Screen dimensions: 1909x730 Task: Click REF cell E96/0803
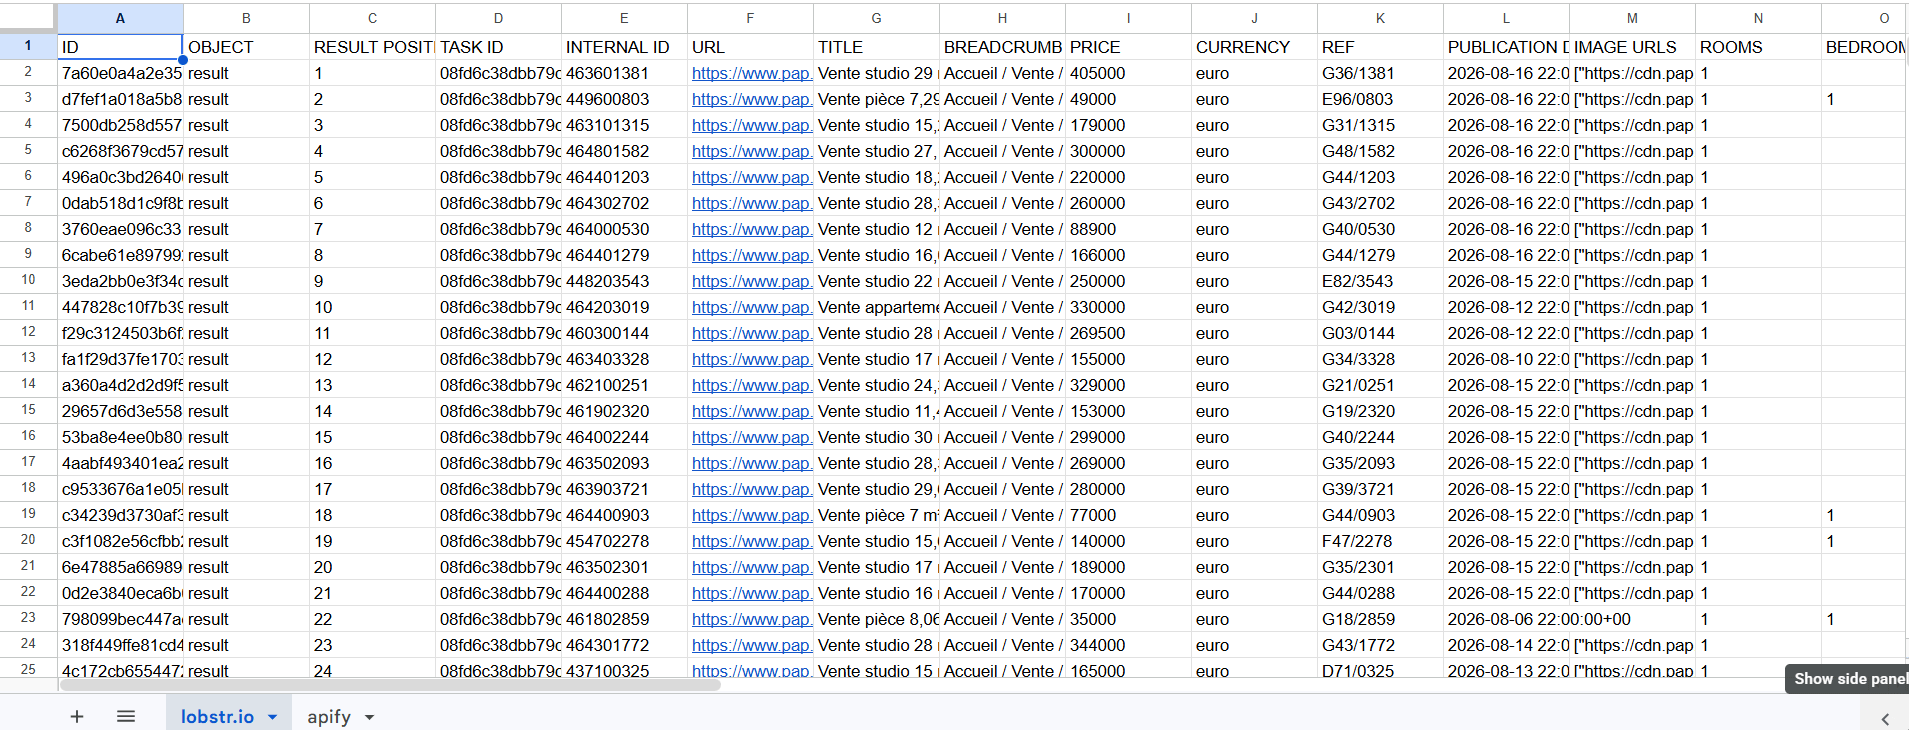point(1380,99)
